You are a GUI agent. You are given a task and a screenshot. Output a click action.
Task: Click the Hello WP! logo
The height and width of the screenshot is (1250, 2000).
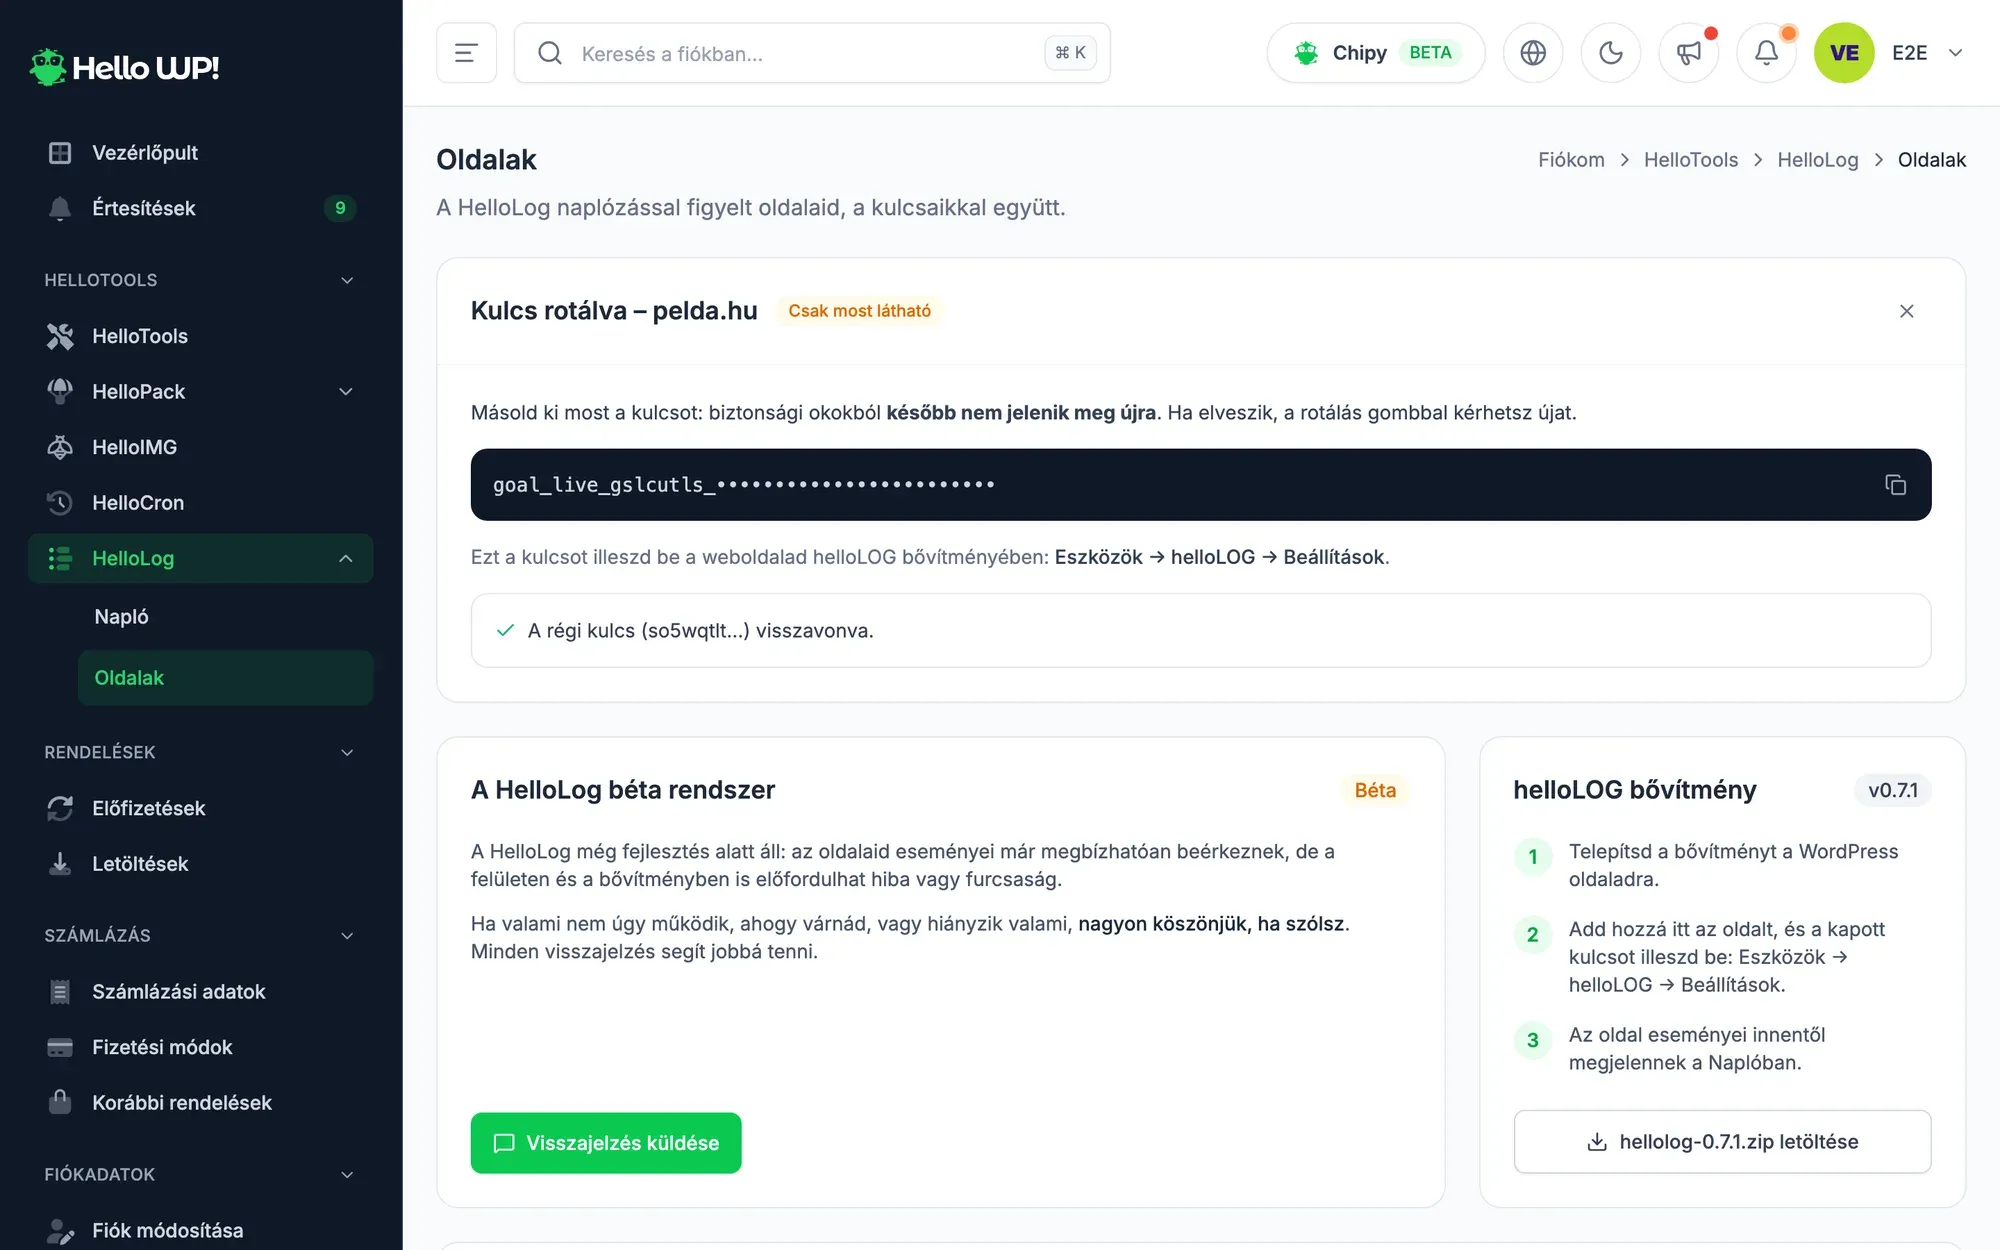tap(124, 67)
